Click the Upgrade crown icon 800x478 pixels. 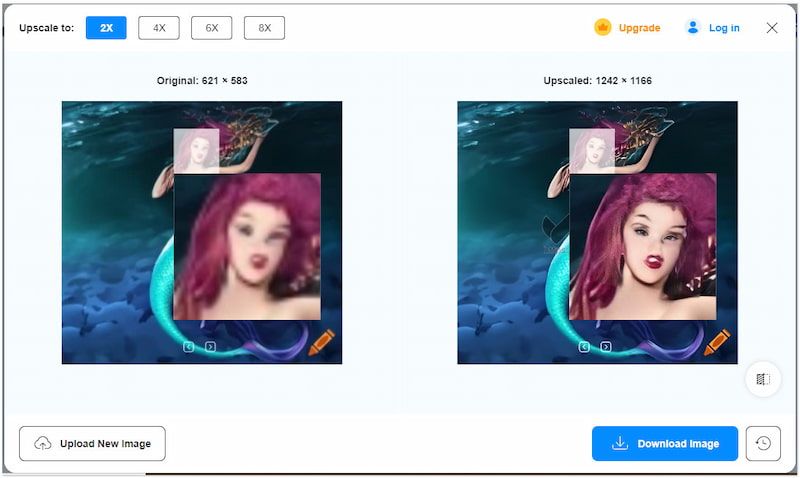coord(603,28)
